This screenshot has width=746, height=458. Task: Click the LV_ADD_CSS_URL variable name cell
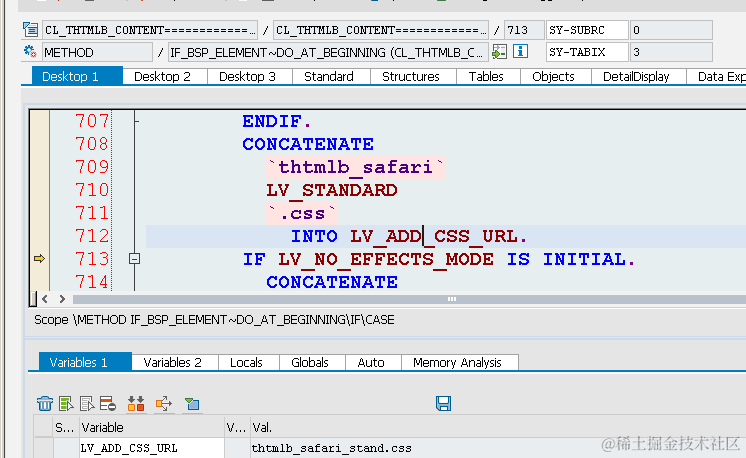pos(152,448)
